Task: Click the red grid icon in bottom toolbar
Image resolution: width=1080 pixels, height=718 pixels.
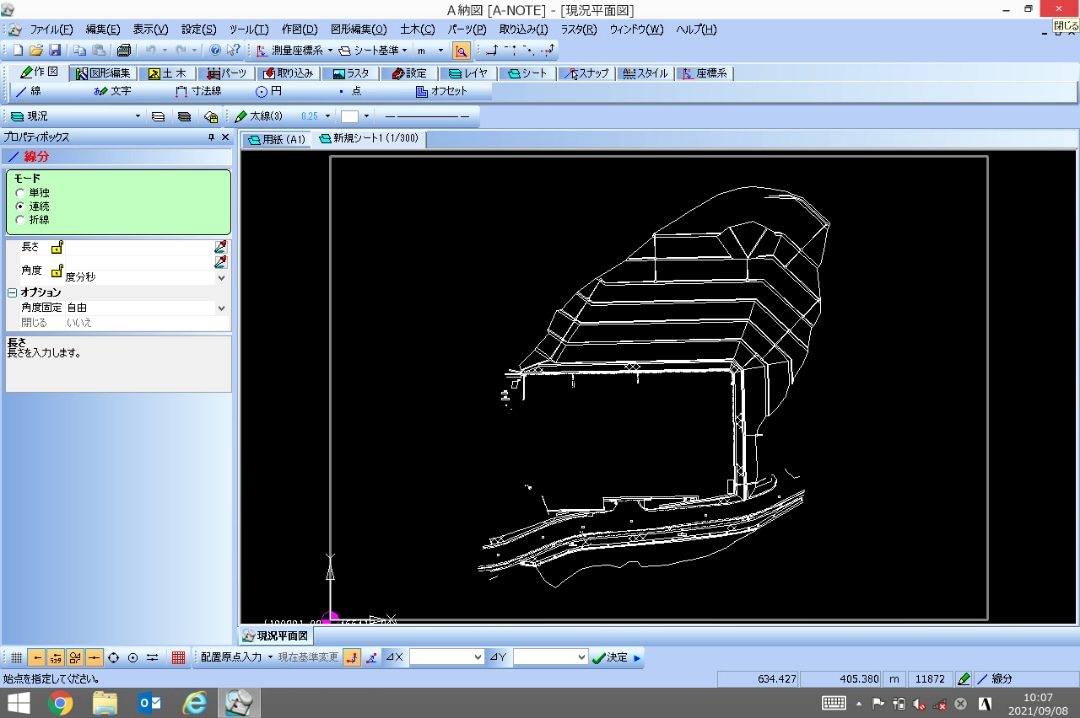Action: [x=178, y=657]
